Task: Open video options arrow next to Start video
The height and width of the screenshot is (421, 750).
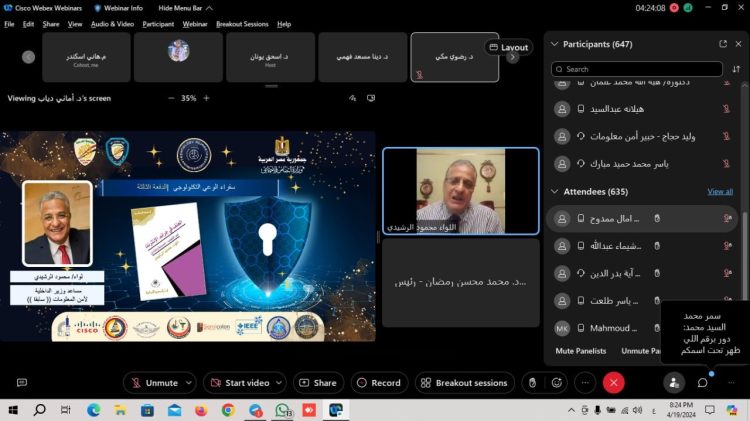Action: pyautogui.click(x=279, y=383)
